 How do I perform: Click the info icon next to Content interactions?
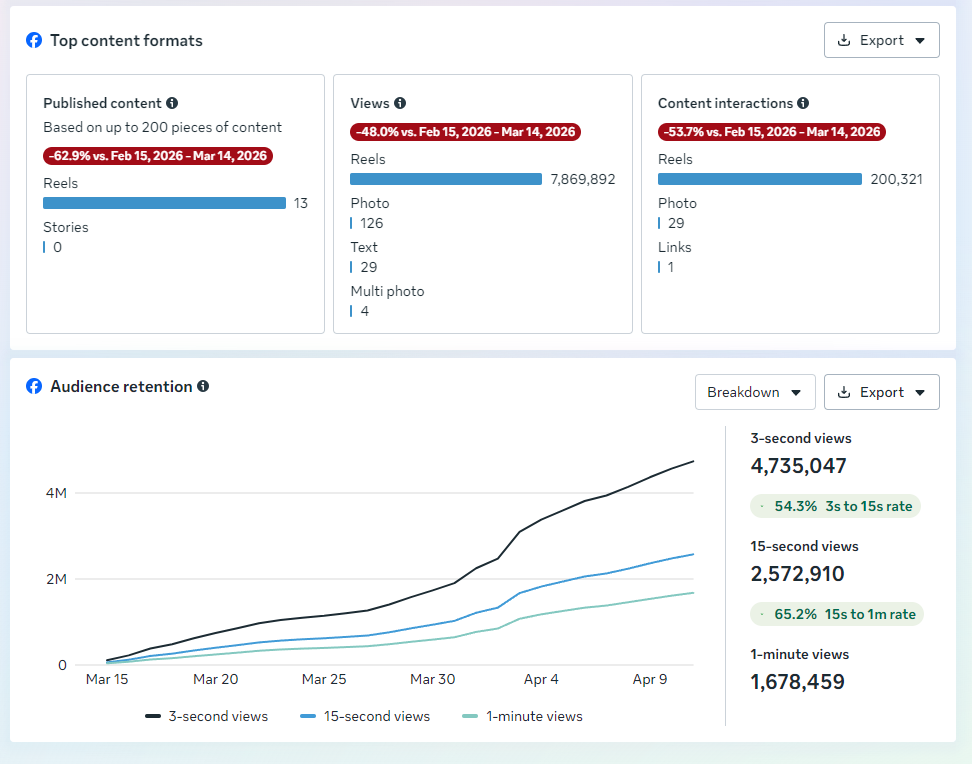804,103
